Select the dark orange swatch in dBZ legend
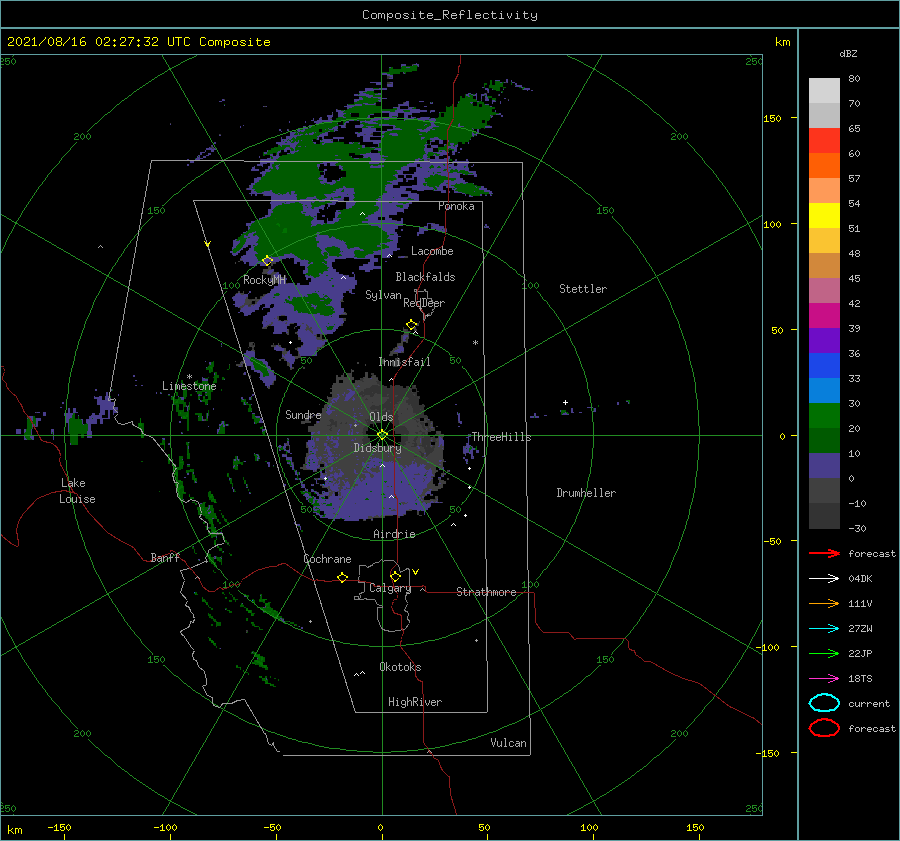This screenshot has height=841, width=900. pos(824,166)
